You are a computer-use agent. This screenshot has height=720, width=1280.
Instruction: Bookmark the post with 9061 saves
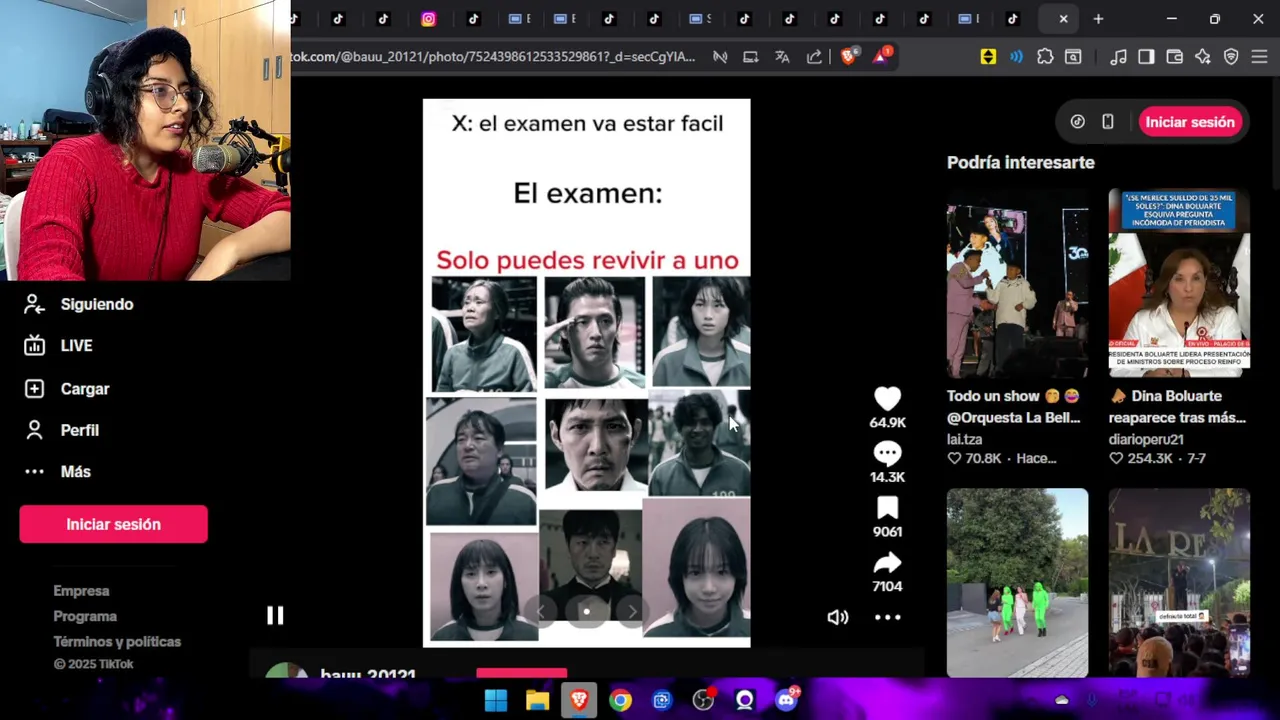887,508
